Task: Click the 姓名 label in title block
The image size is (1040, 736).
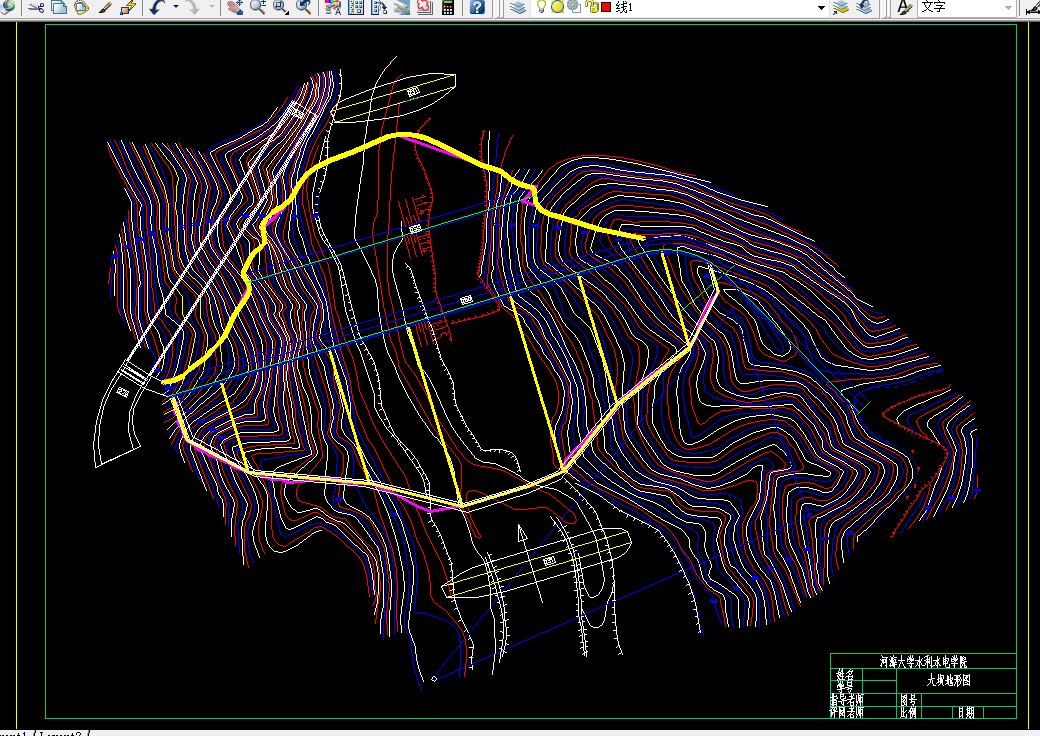Action: pyautogui.click(x=844, y=674)
